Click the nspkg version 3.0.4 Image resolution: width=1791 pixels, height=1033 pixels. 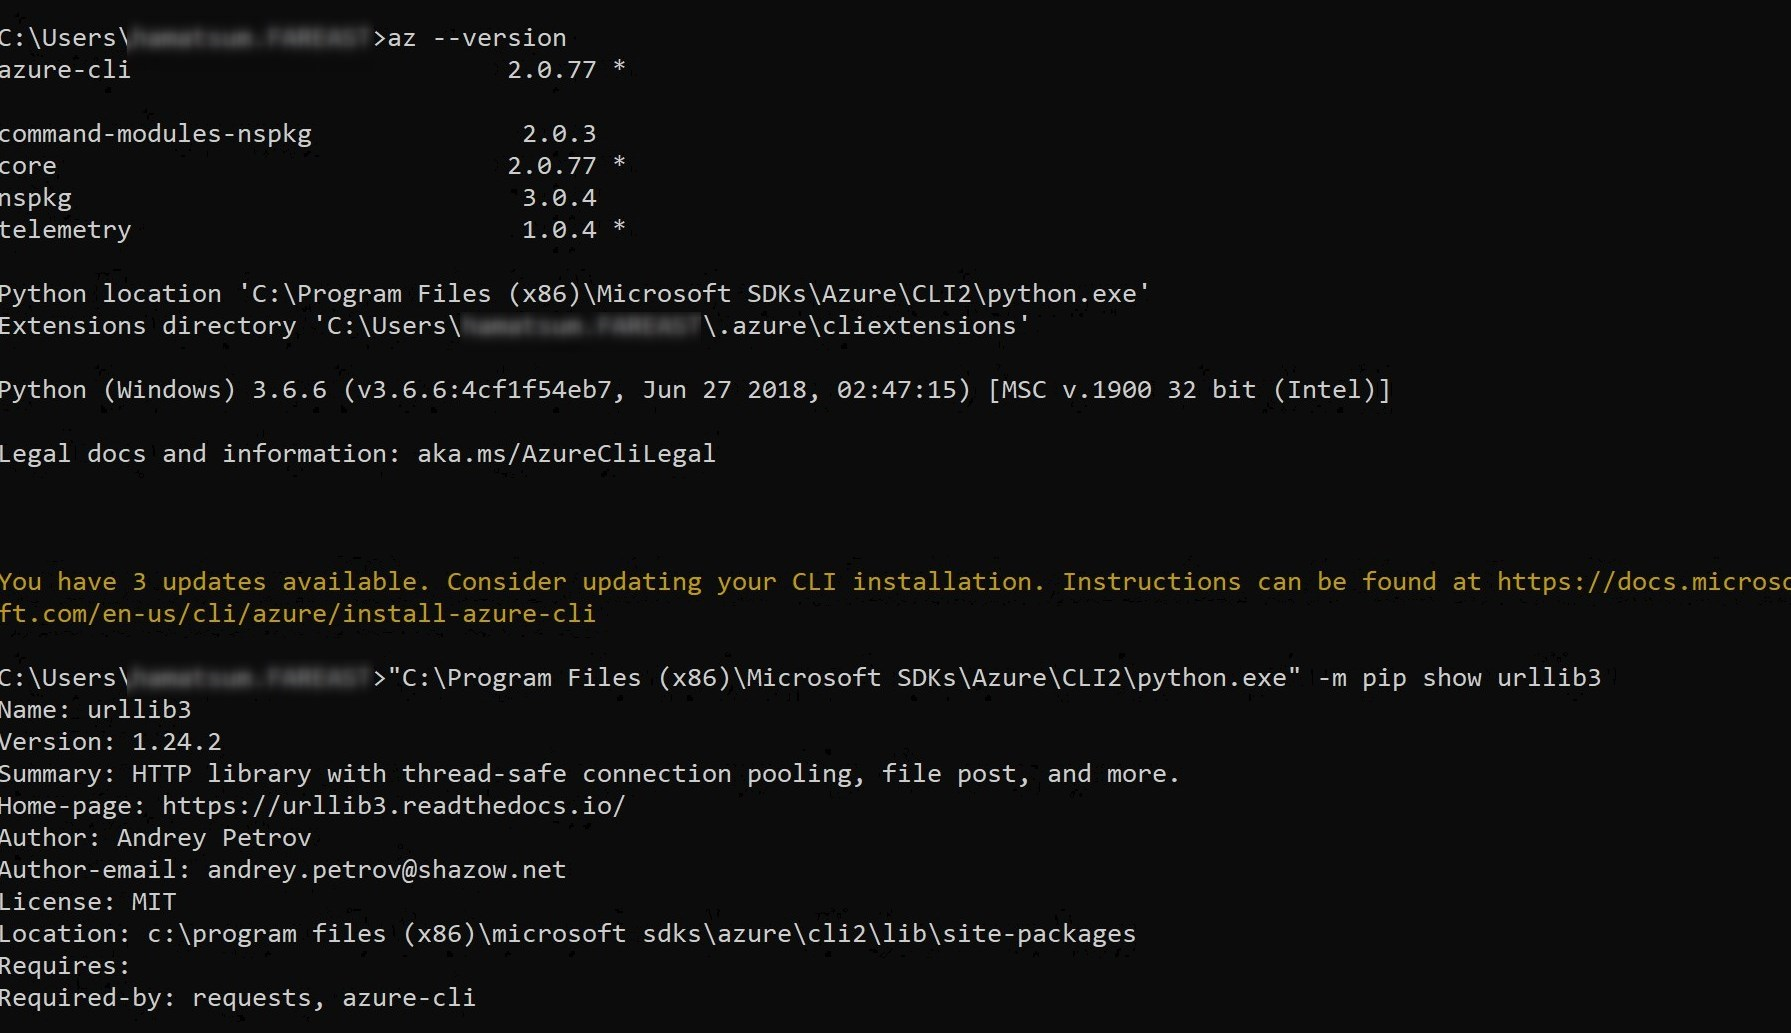(560, 197)
